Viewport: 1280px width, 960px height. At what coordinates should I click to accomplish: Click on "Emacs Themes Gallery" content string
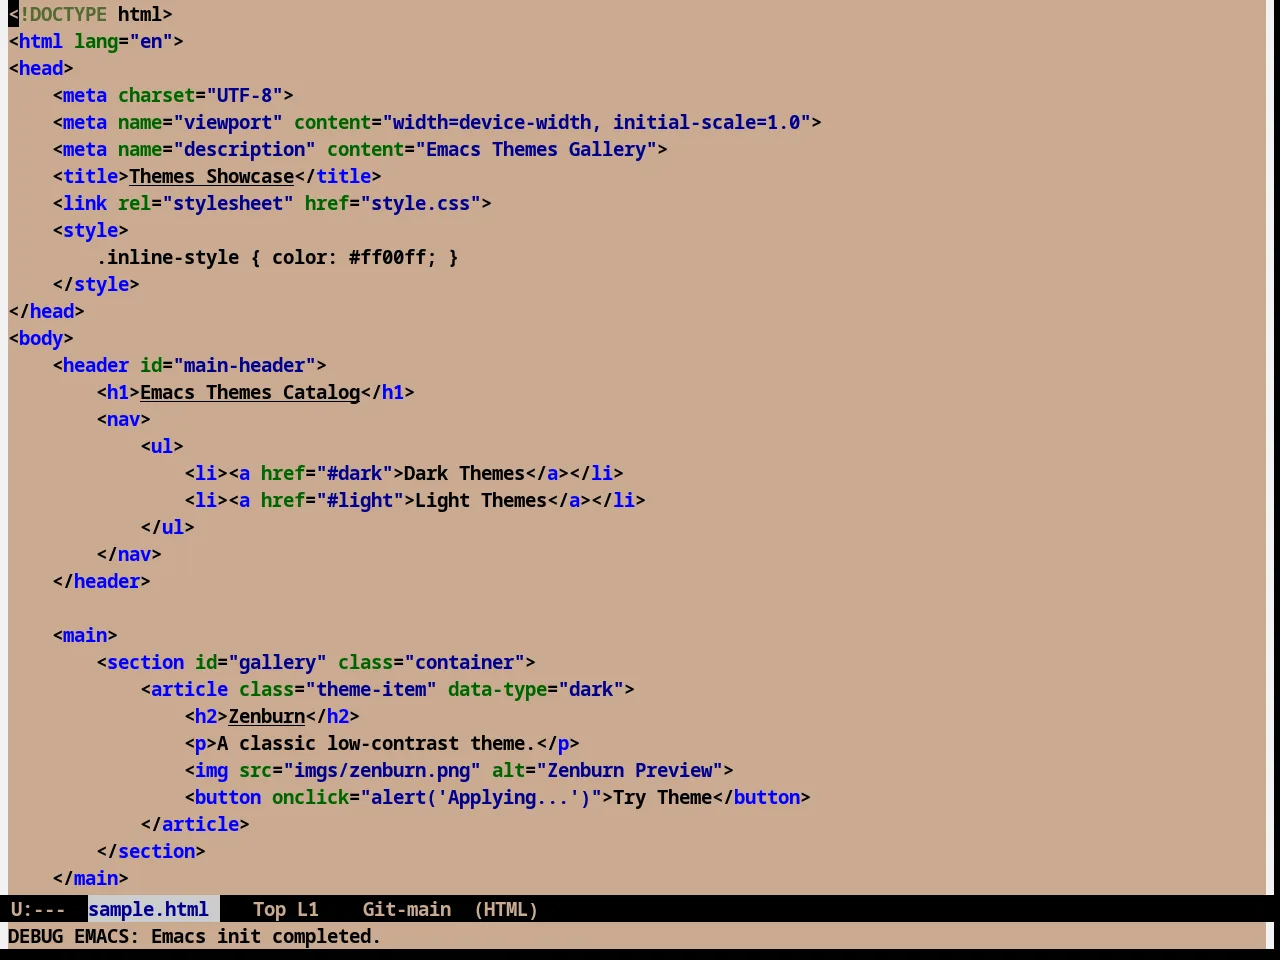coord(535,149)
